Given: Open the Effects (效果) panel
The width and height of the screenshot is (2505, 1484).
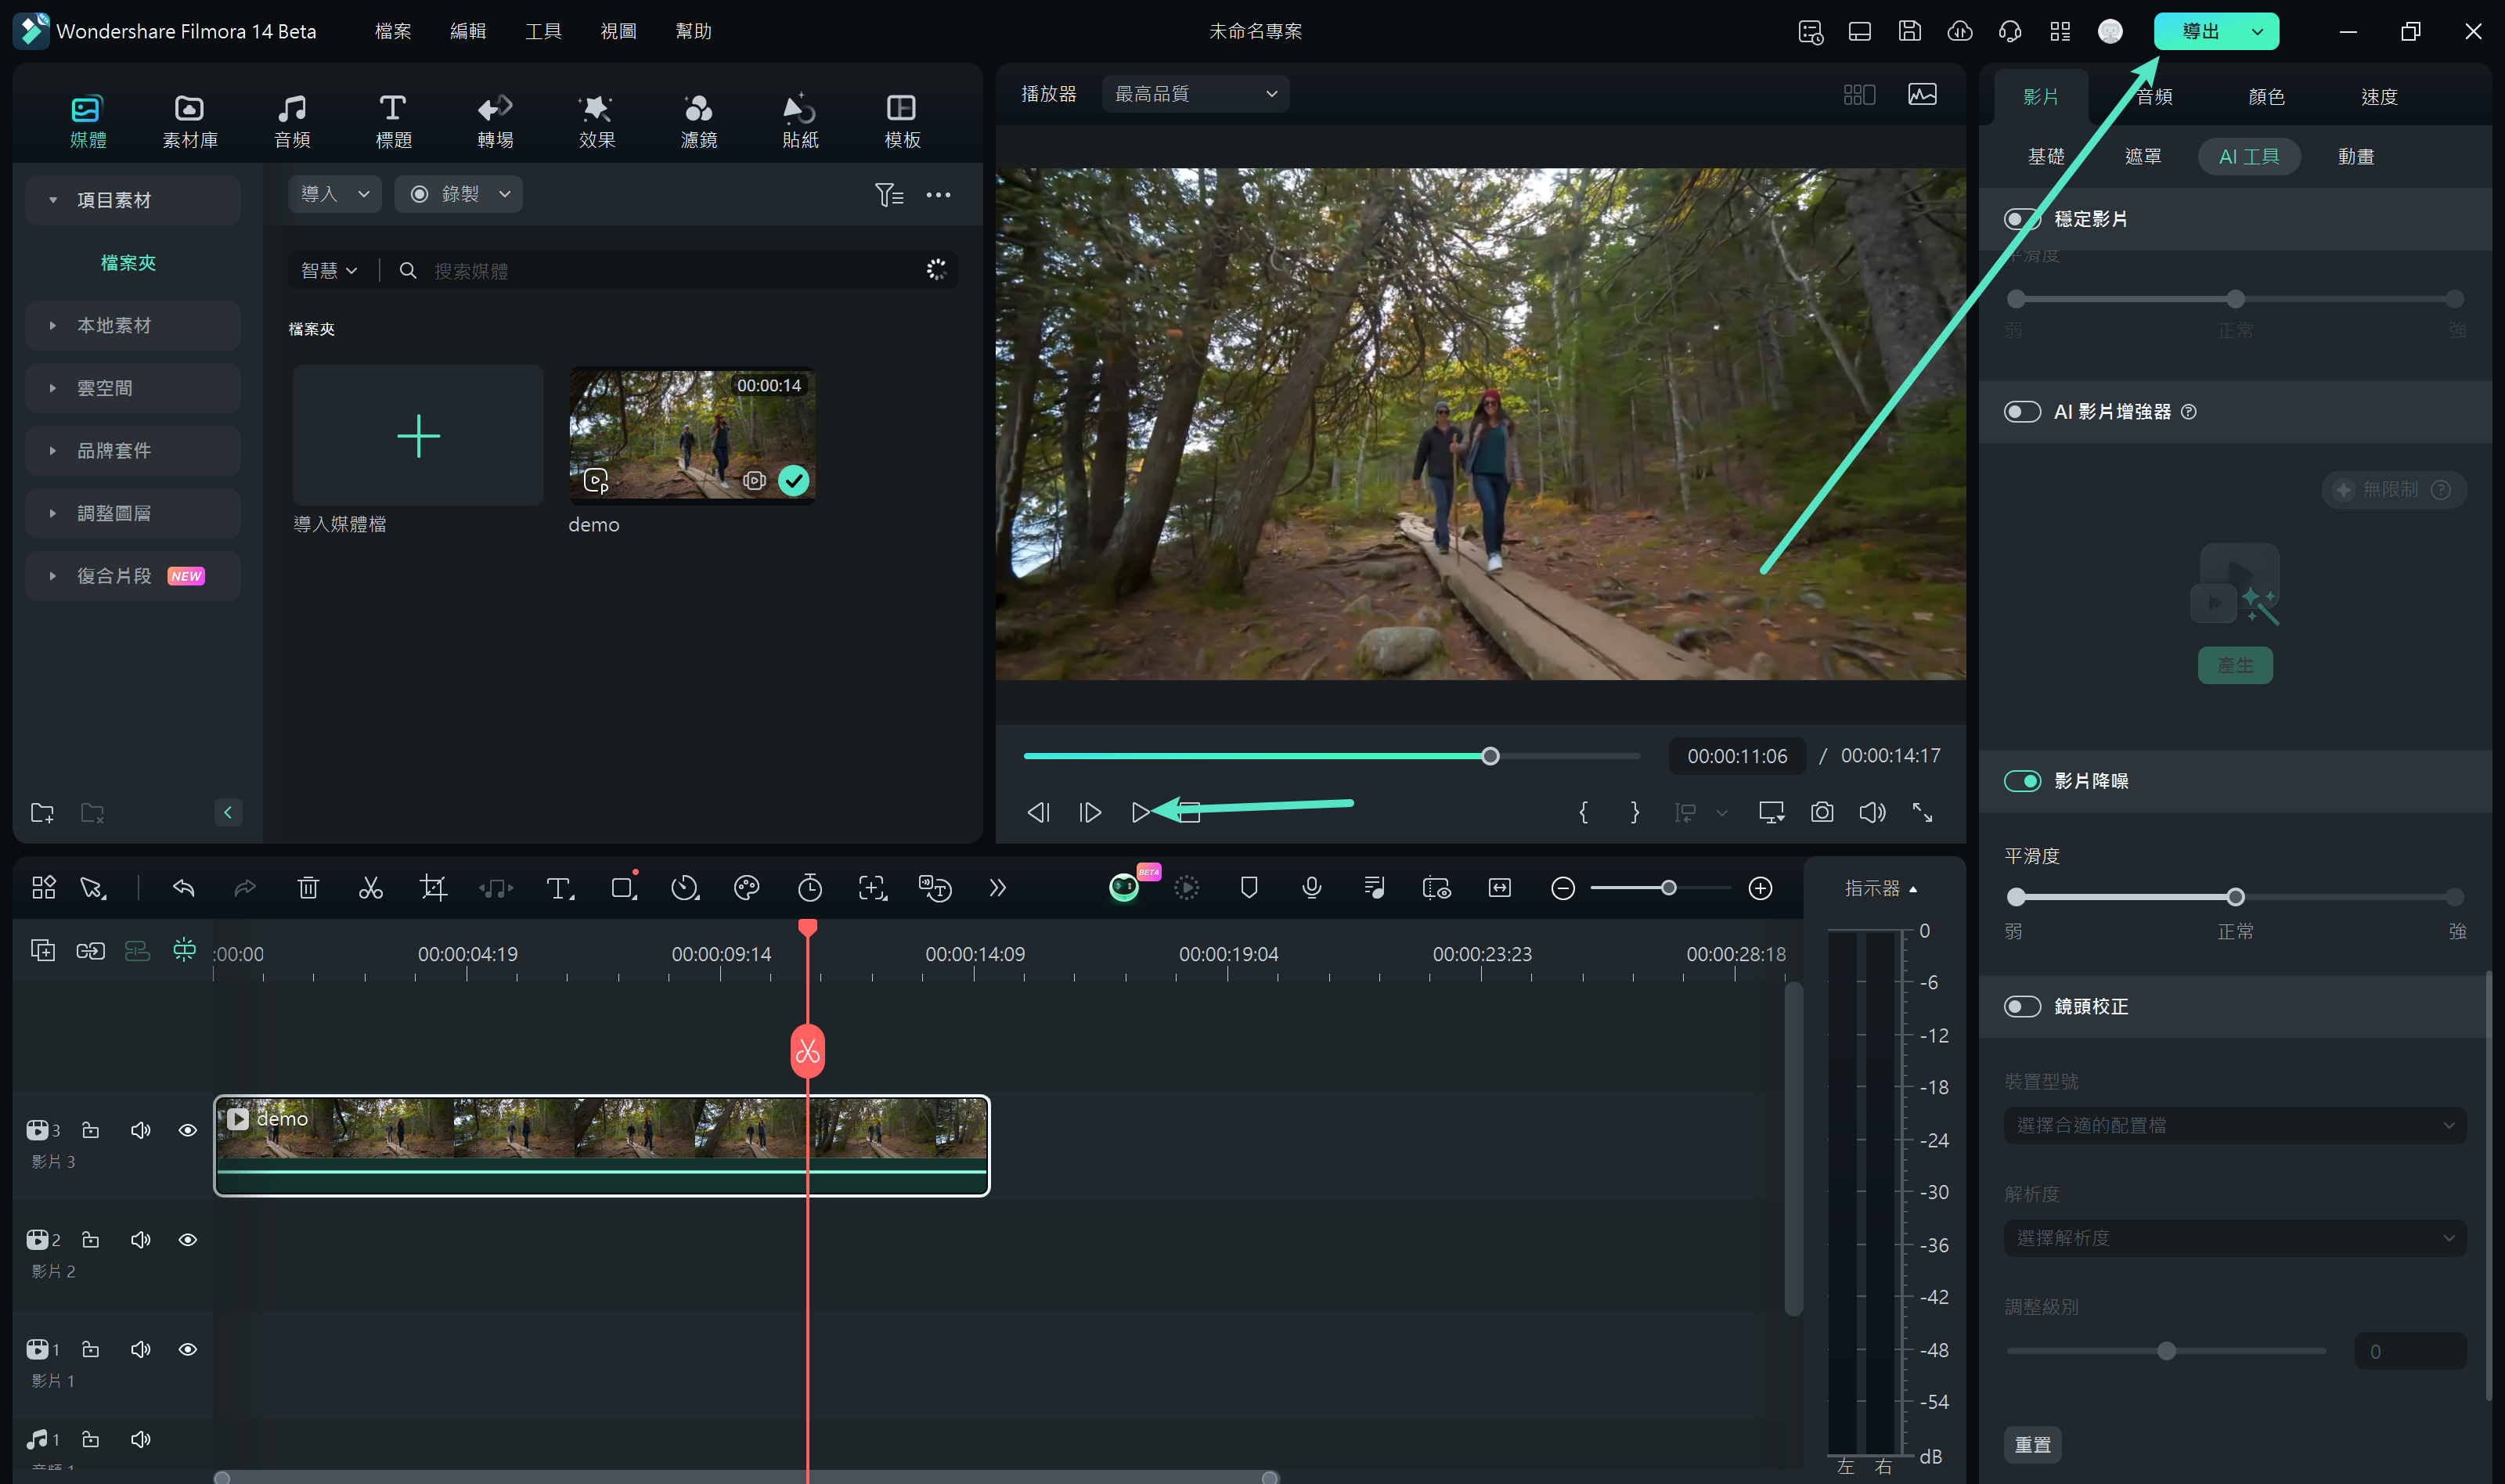Looking at the screenshot, I should coord(597,121).
